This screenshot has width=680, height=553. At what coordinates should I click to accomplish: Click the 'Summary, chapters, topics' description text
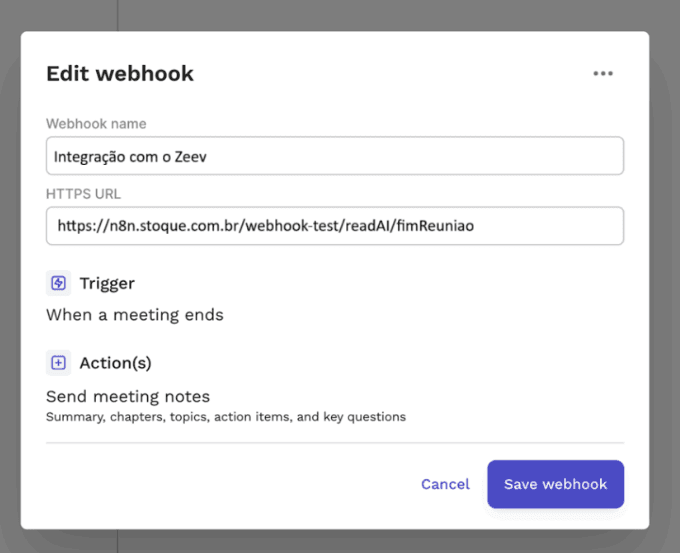click(x=225, y=416)
